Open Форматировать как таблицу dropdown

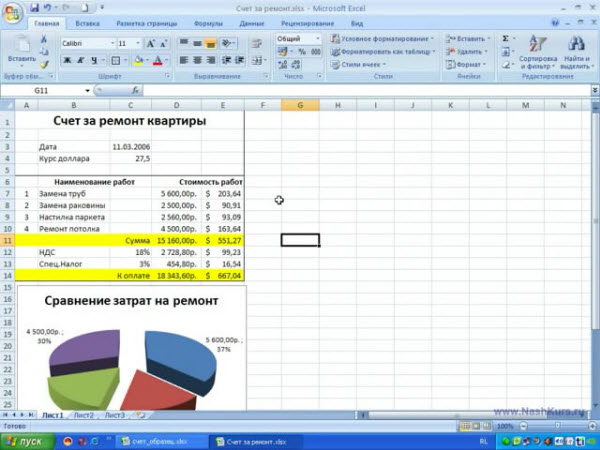coord(383,52)
